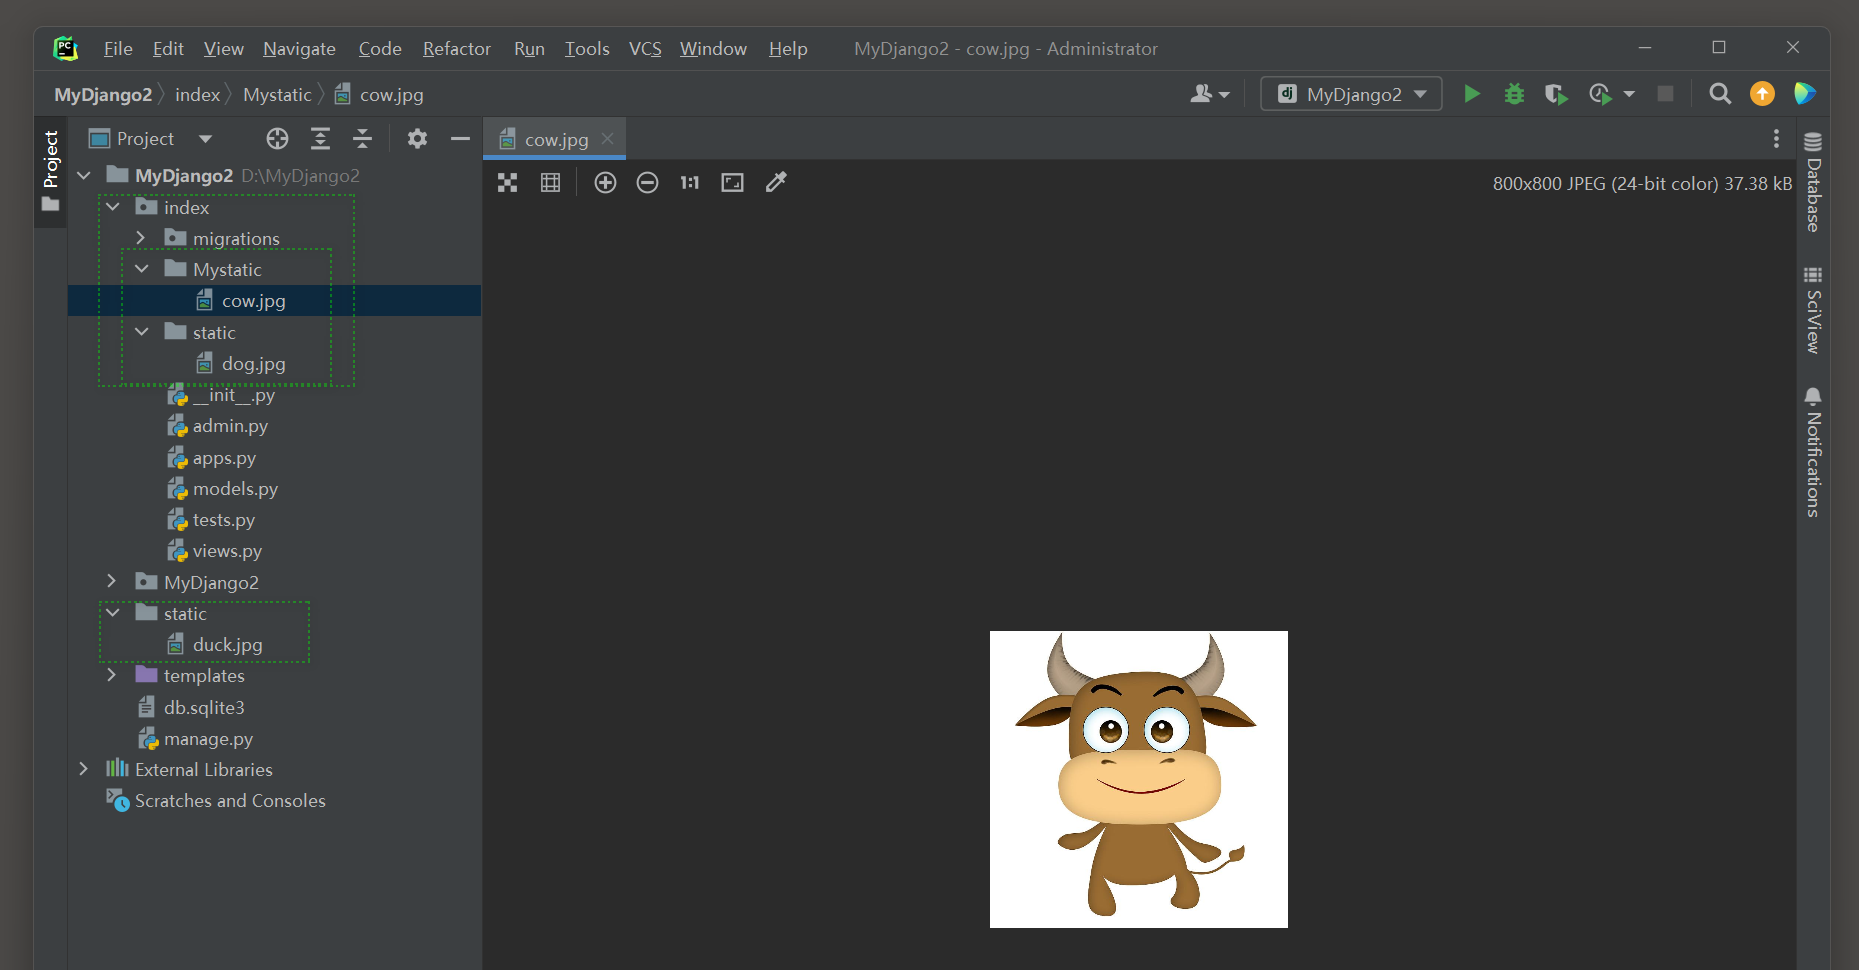This screenshot has width=1859, height=970.
Task: Expand the migrations folder
Action: pyautogui.click(x=141, y=238)
